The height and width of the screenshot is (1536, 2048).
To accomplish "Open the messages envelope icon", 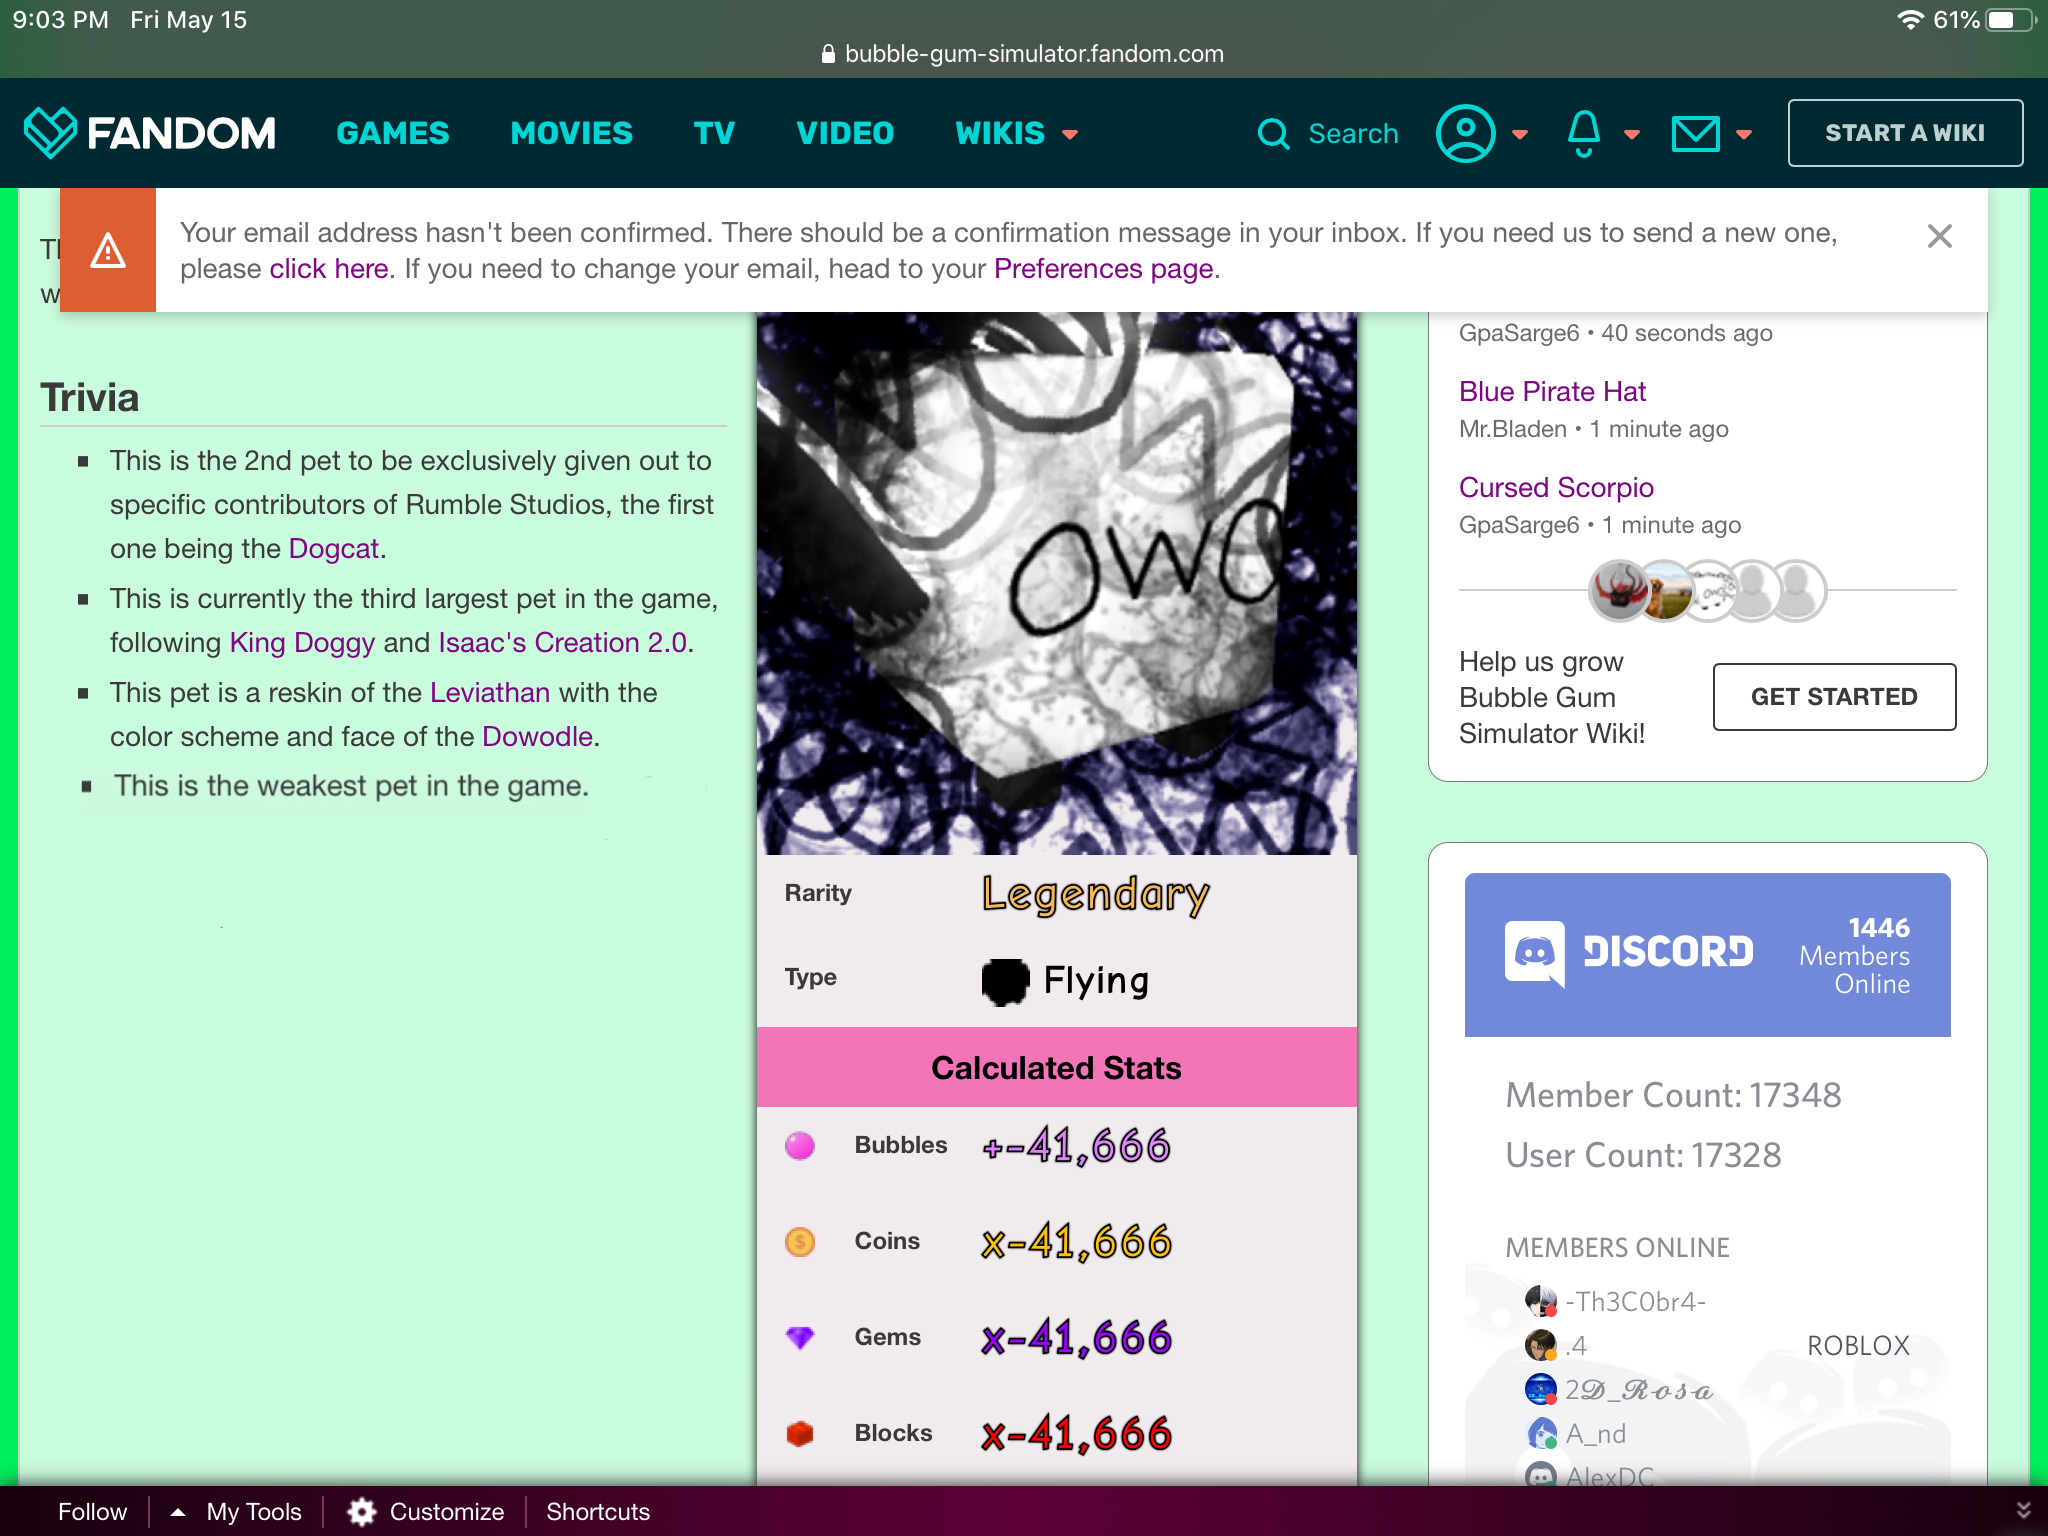I will click(x=1695, y=134).
